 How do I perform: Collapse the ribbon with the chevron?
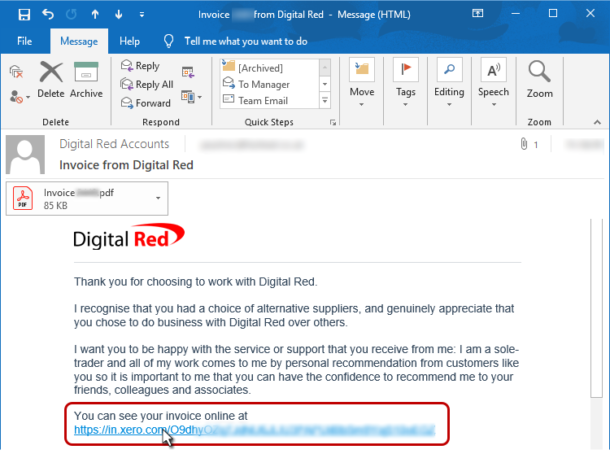coord(597,122)
